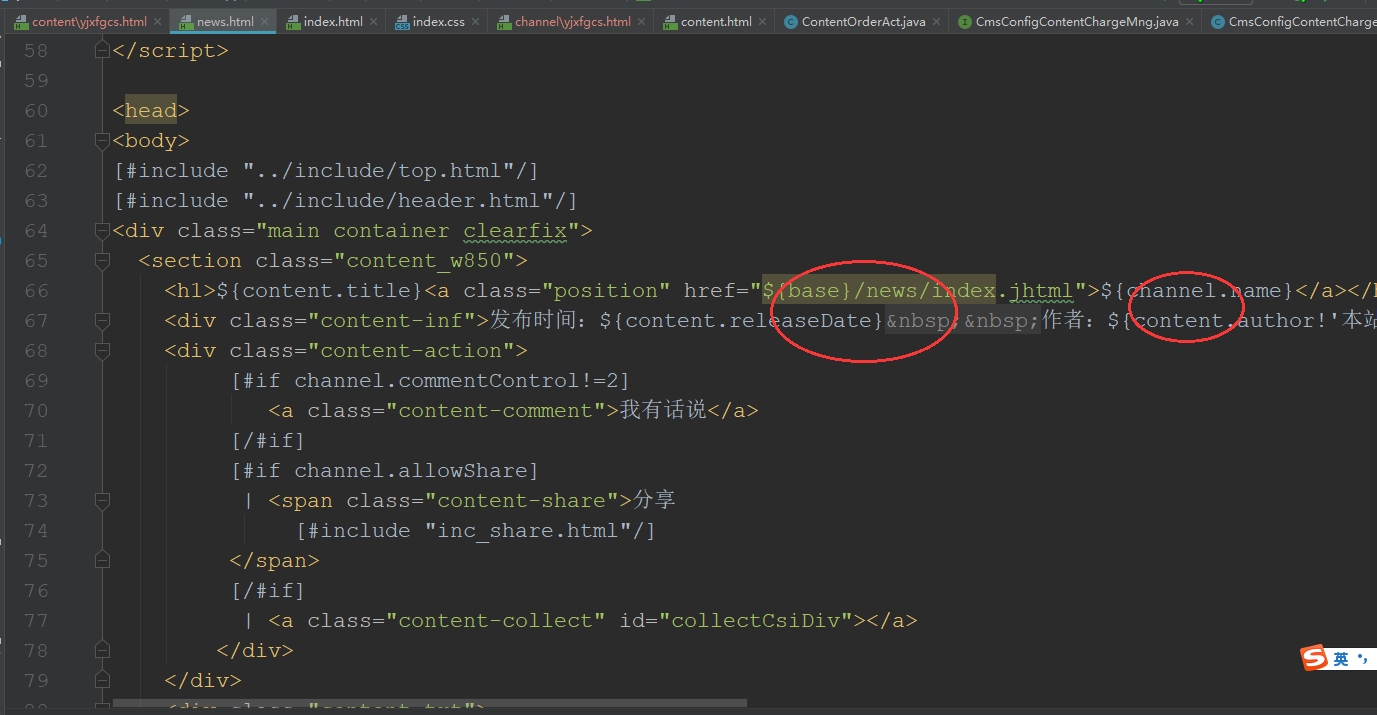1377x715 pixels.
Task: Click the CSS file icon on index.css tab
Action: coord(402,22)
